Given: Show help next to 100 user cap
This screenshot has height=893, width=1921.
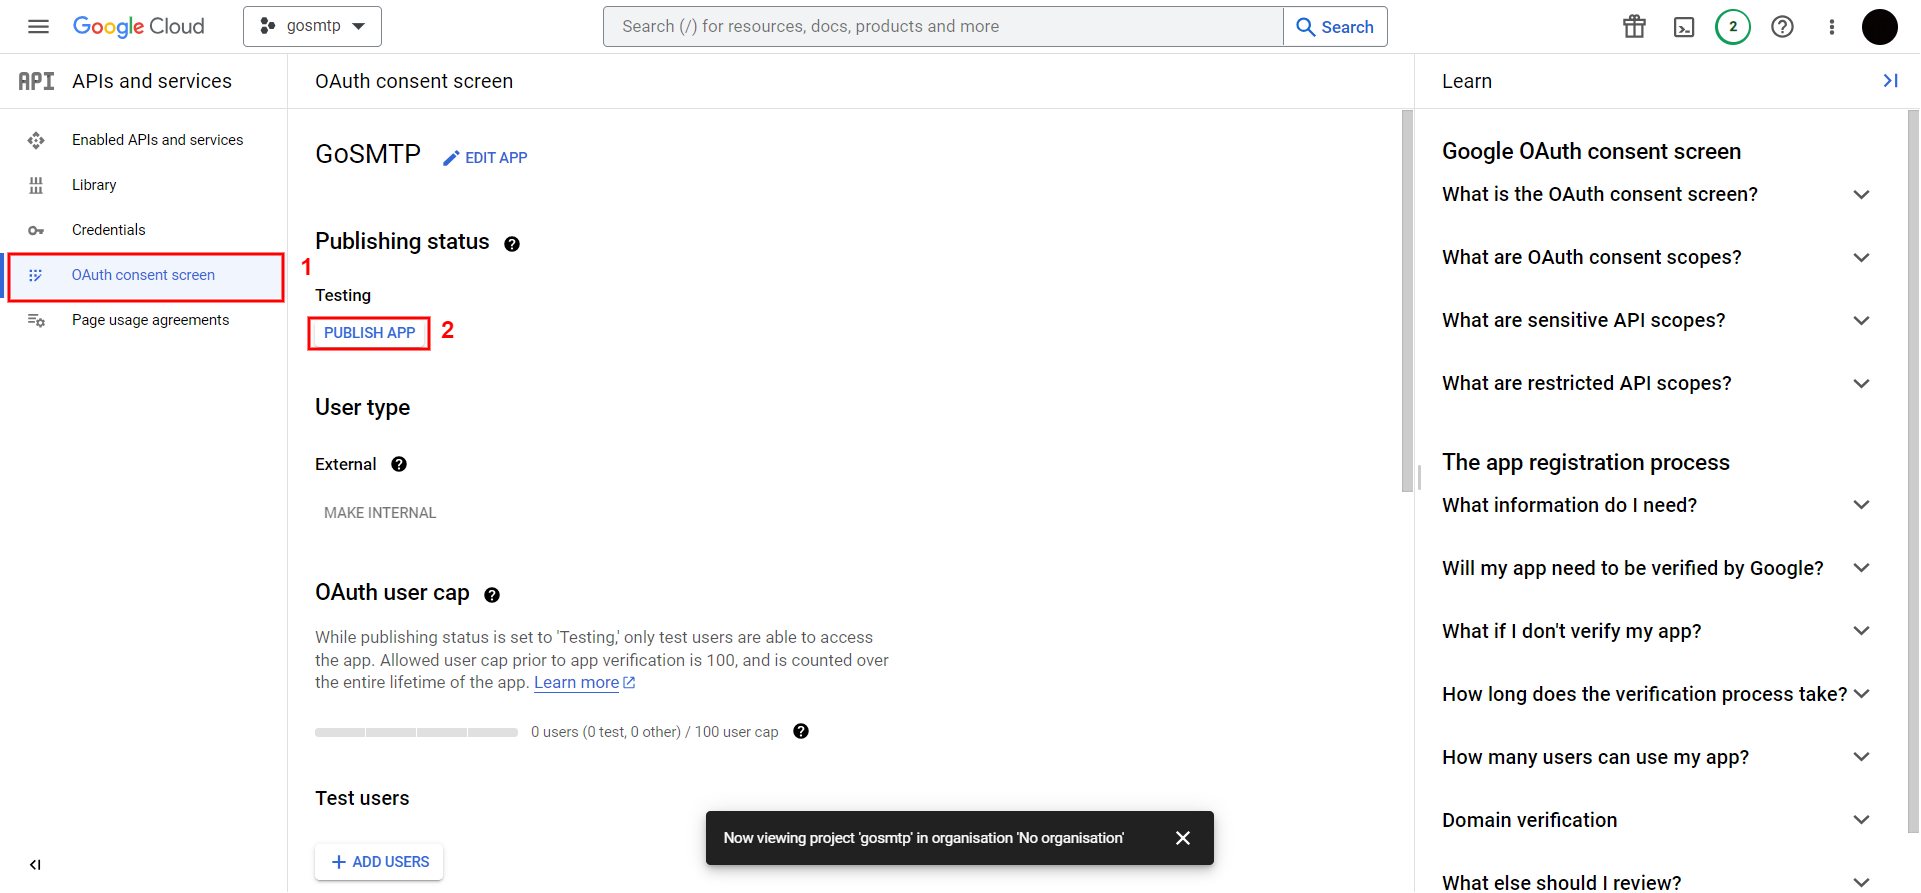Looking at the screenshot, I should point(801,731).
